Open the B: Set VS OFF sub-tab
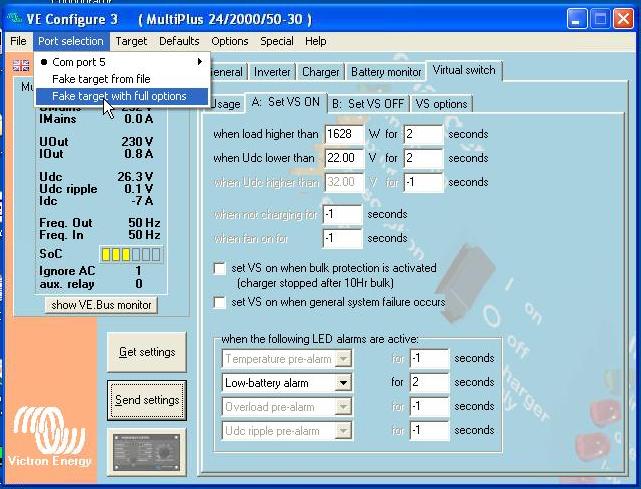Image resolution: width=641 pixels, height=489 pixels. pyautogui.click(x=368, y=104)
